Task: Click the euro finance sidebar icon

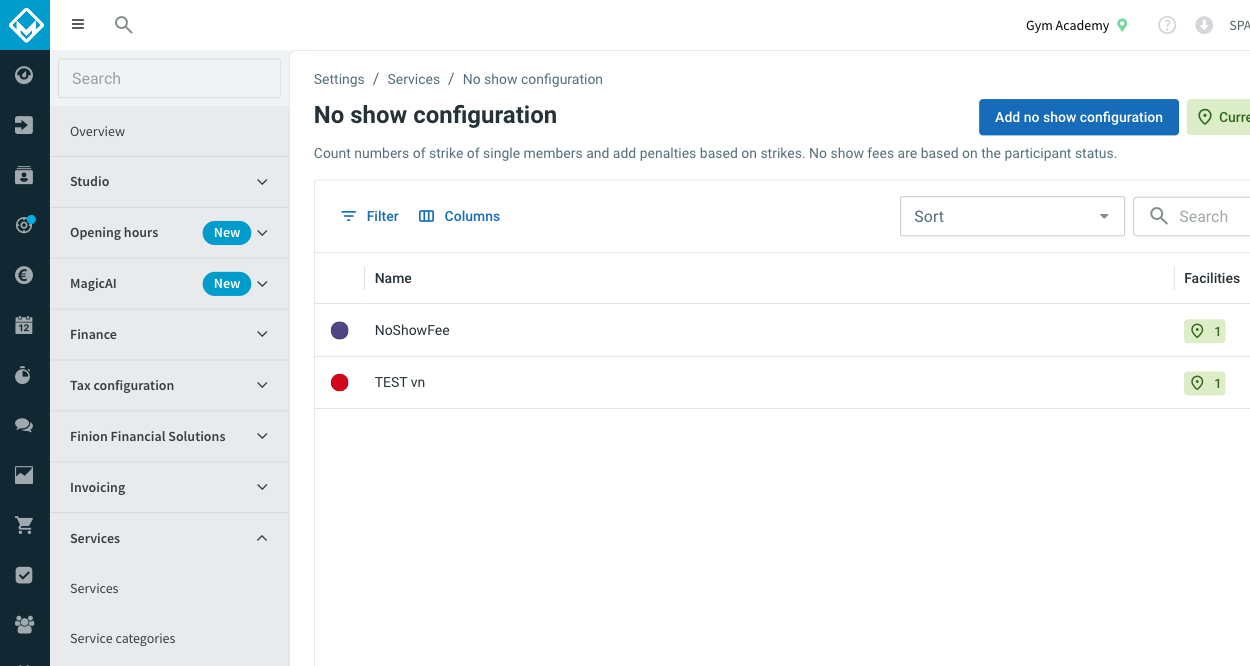Action: click(x=24, y=275)
